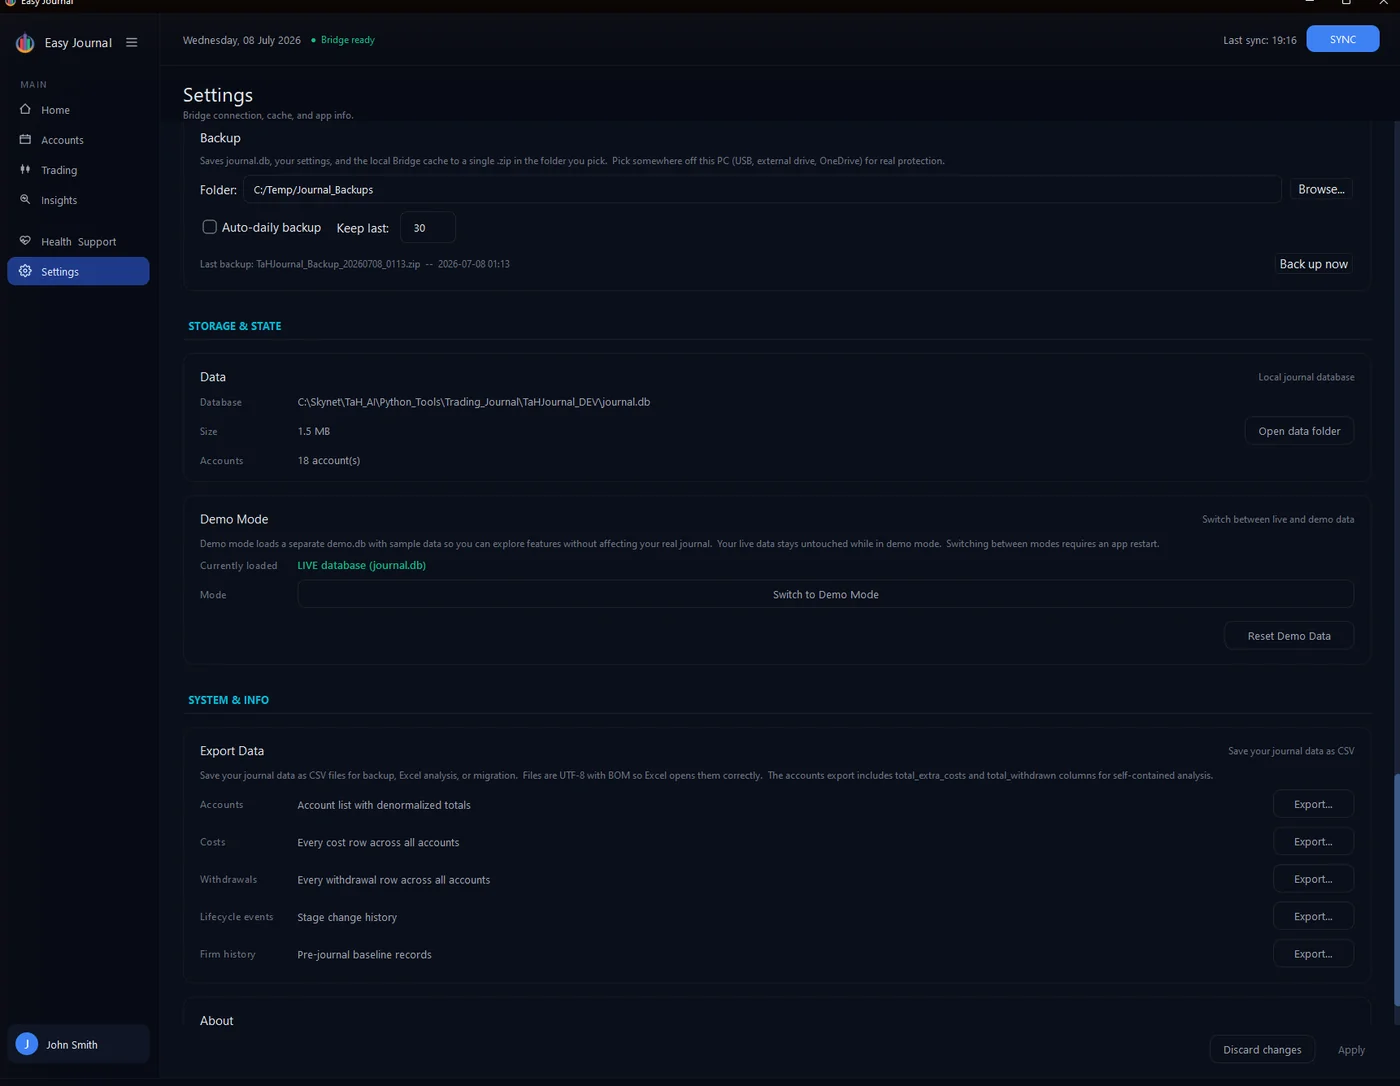The width and height of the screenshot is (1400, 1086).
Task: Export the Firm history data
Action: point(1313,954)
